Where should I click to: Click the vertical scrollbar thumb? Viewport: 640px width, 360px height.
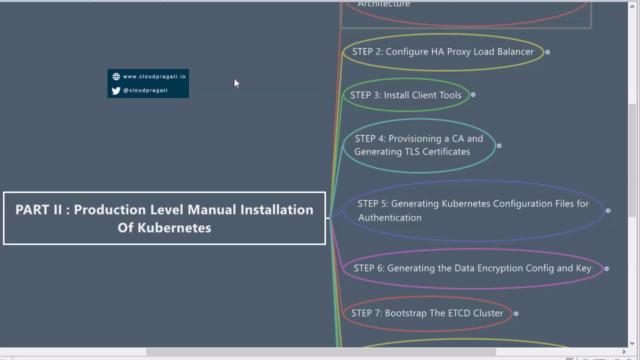(632, 160)
